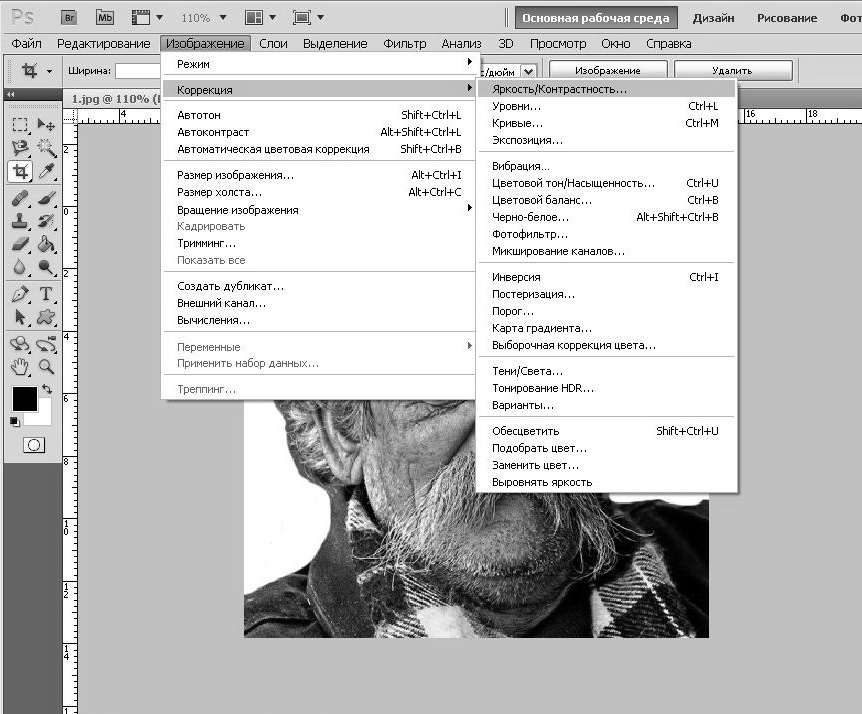Select the Brush tool
Viewport: 862px width, 714px height.
tap(46, 197)
